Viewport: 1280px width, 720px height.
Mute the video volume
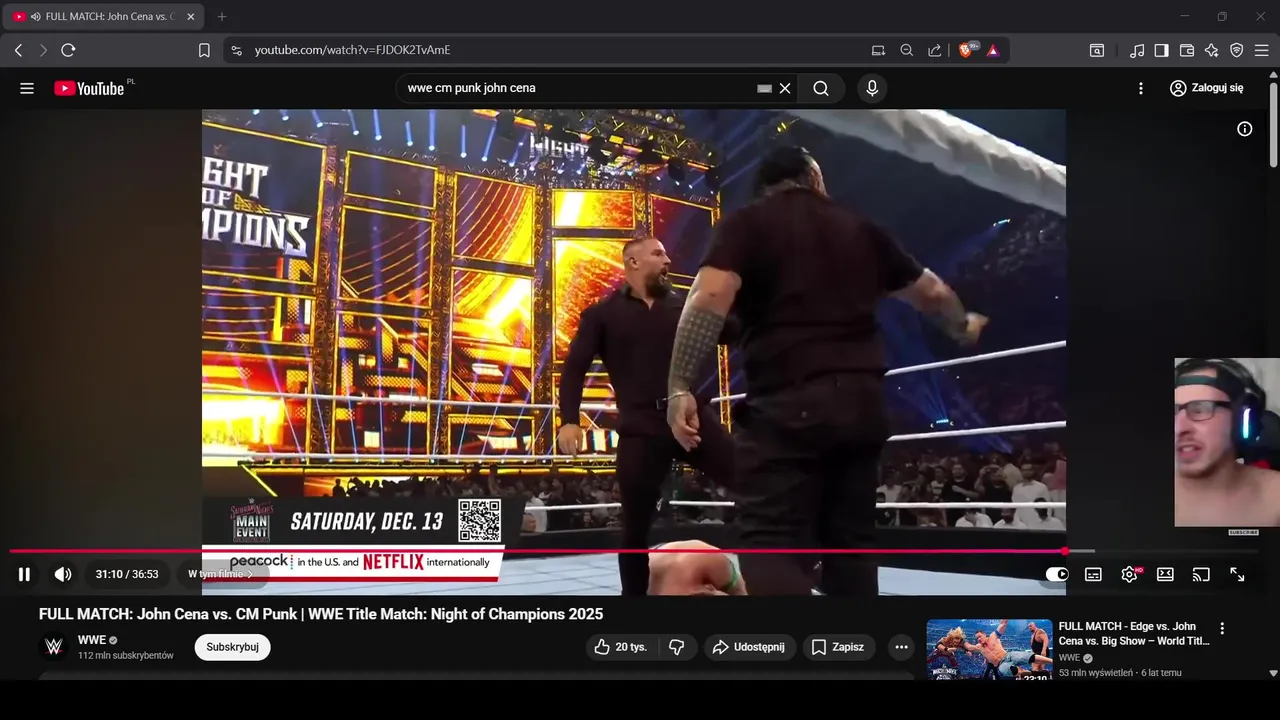pos(63,574)
